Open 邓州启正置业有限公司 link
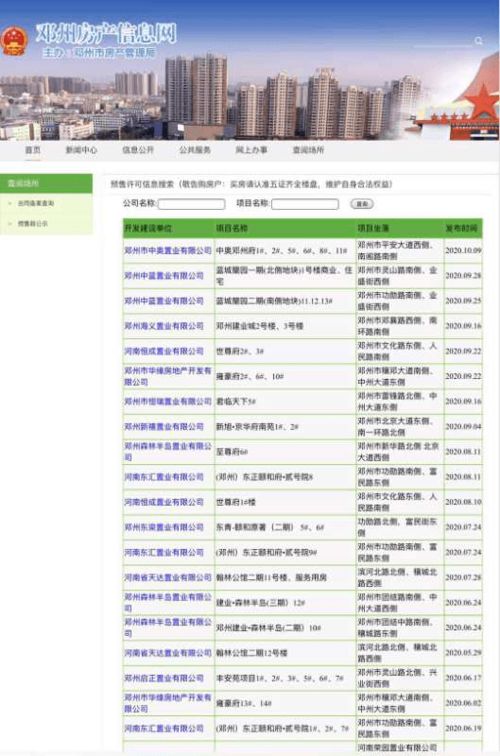Screen dimensions: 500x756 click(x=164, y=678)
